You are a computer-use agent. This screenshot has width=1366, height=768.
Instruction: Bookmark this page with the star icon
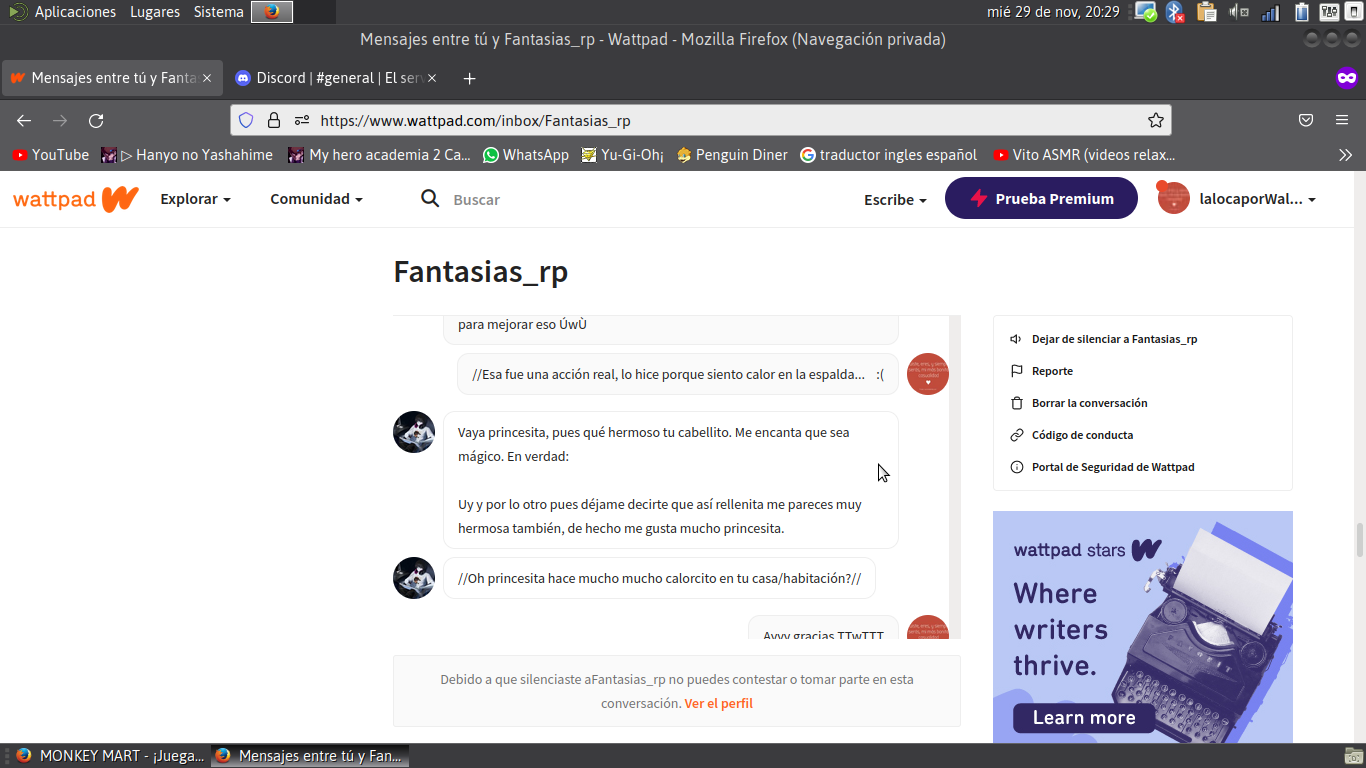click(x=1156, y=121)
